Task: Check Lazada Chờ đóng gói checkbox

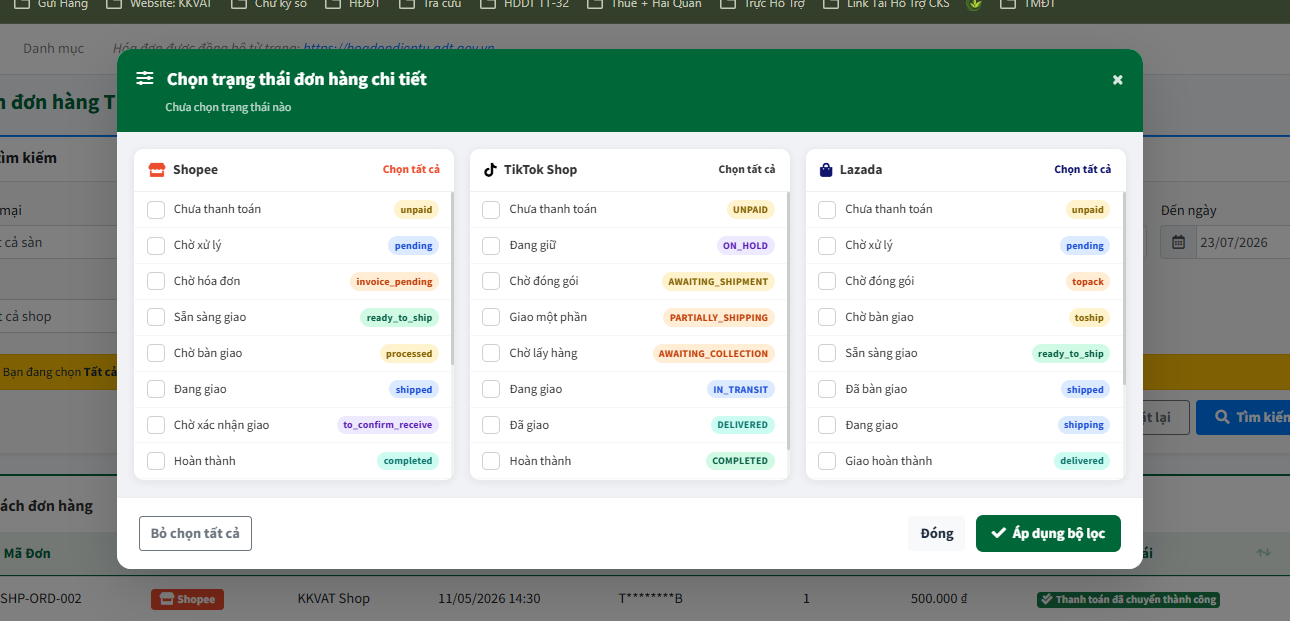Action: (827, 282)
